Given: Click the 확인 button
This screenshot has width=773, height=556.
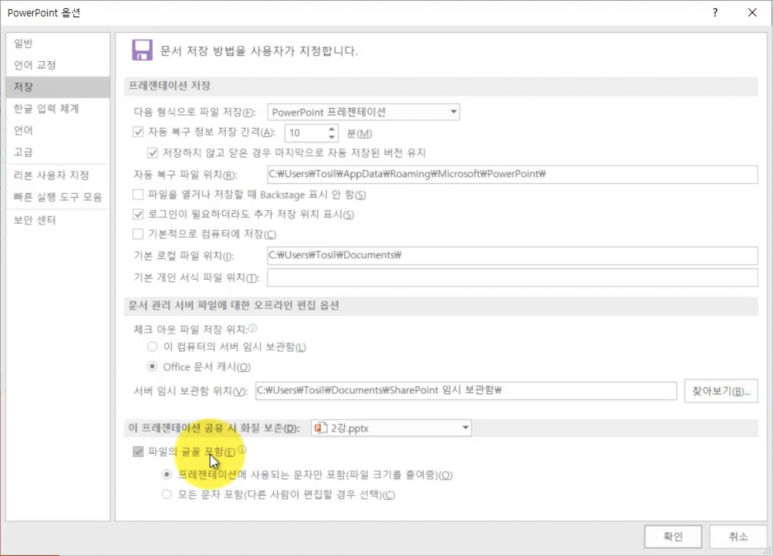Looking at the screenshot, I should point(673,536).
